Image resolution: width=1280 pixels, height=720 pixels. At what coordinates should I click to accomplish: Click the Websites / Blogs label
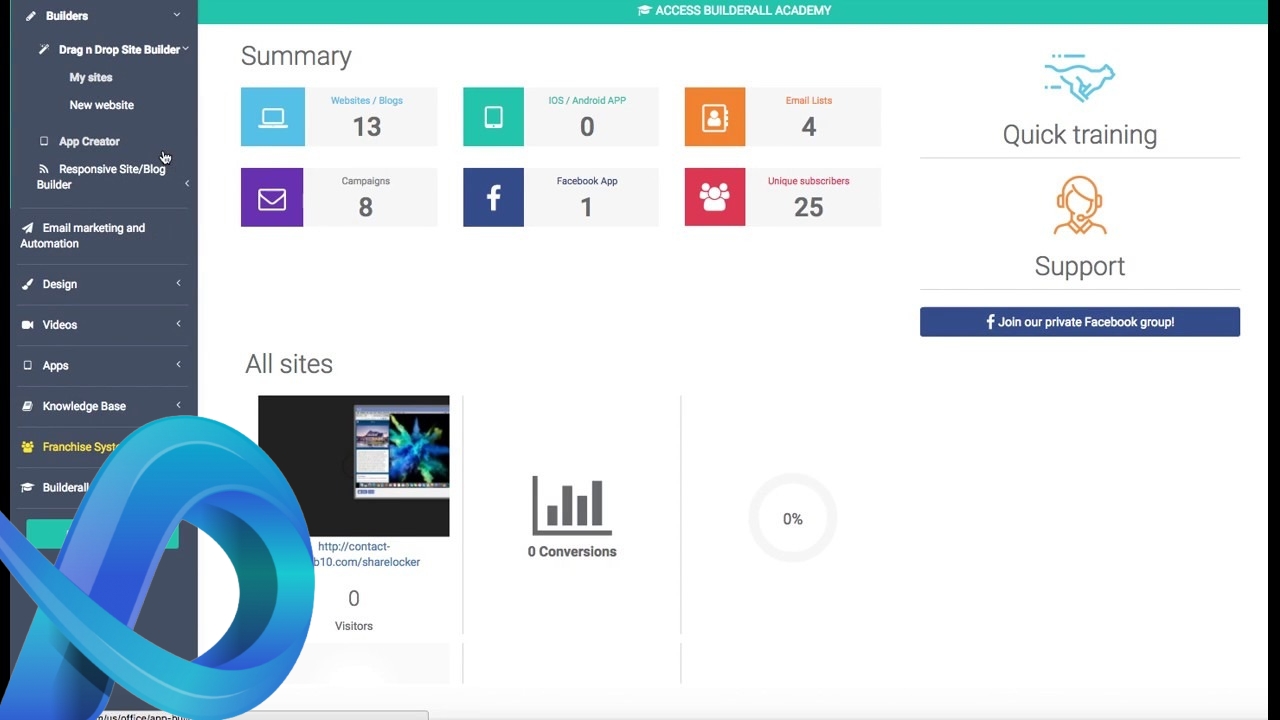367,101
